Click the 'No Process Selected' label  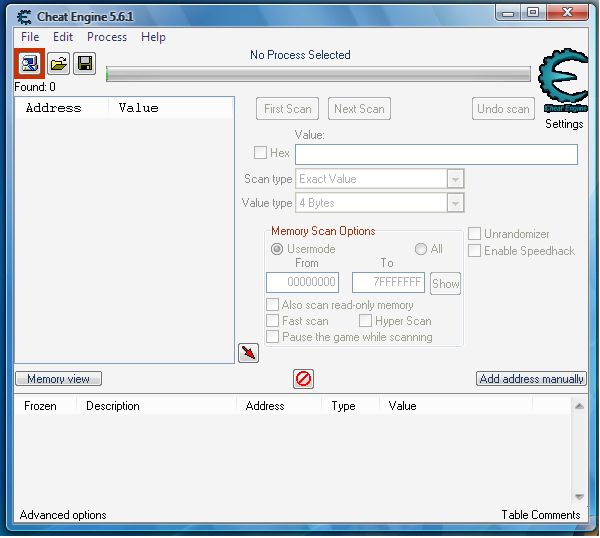pyautogui.click(x=300, y=55)
